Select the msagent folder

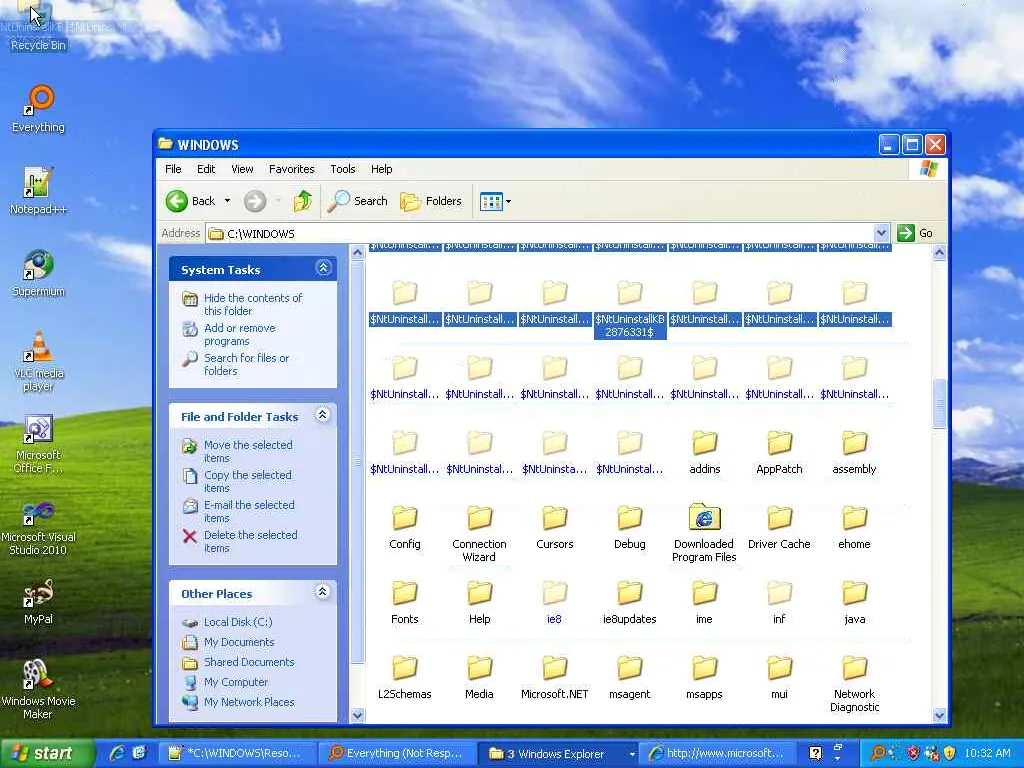point(630,677)
